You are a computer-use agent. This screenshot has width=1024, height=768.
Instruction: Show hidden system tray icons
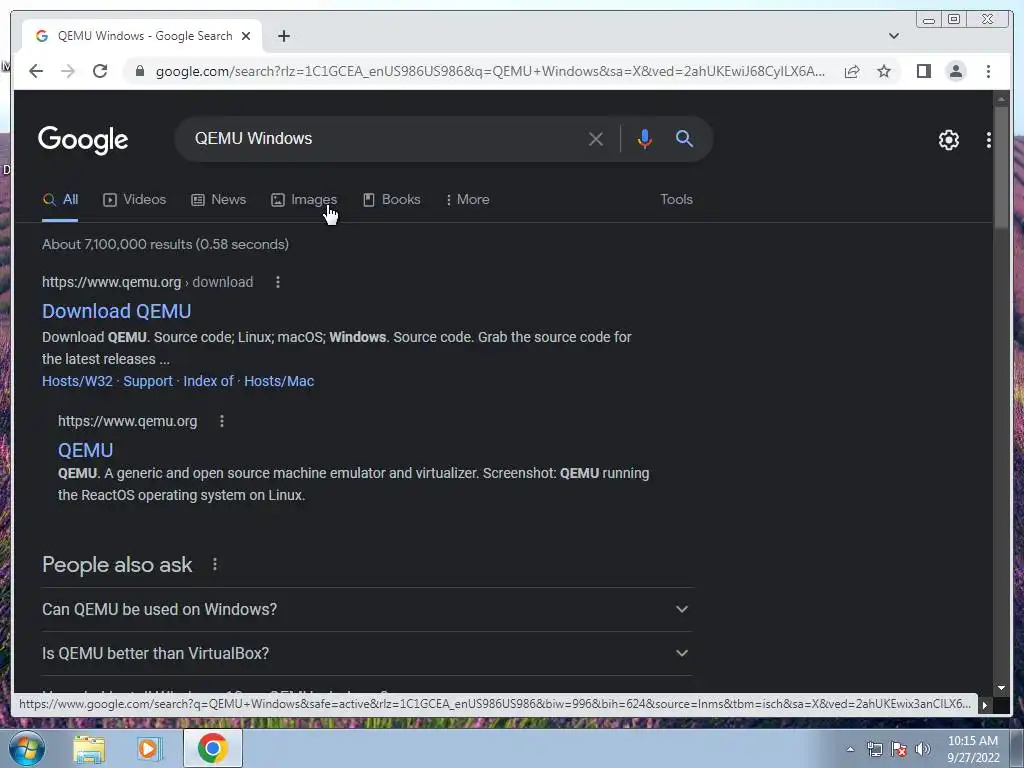pos(850,749)
